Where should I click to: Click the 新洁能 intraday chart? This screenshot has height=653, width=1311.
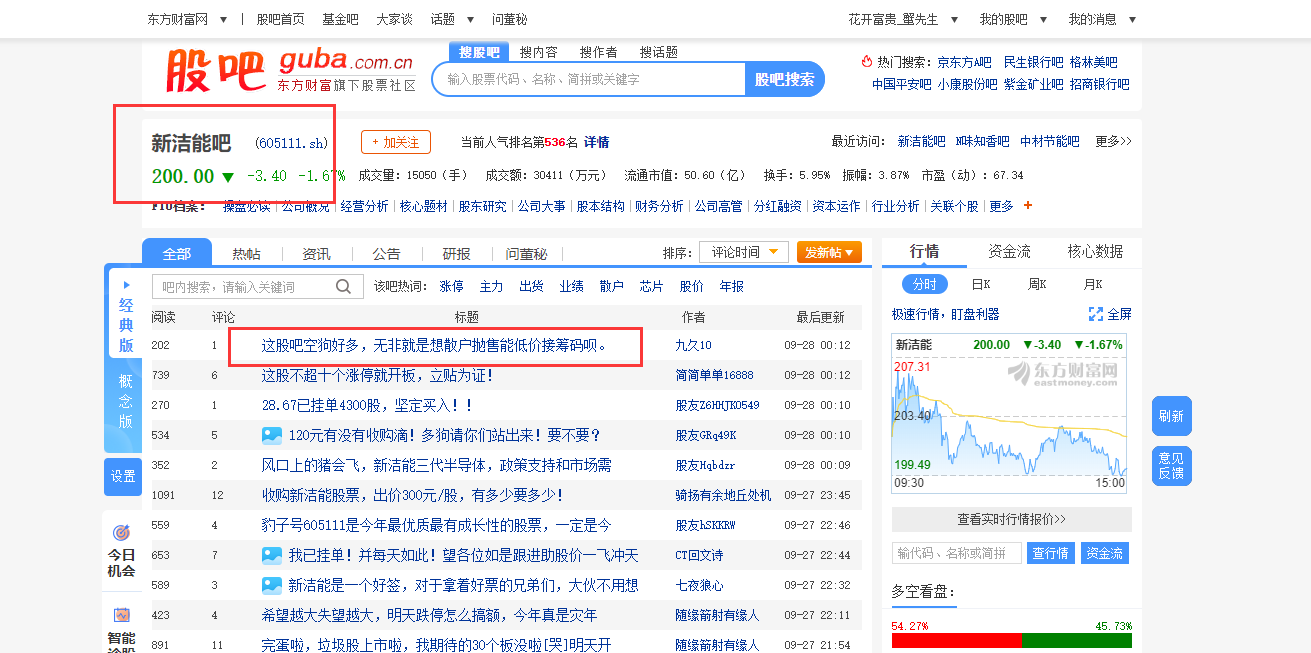pos(1010,414)
